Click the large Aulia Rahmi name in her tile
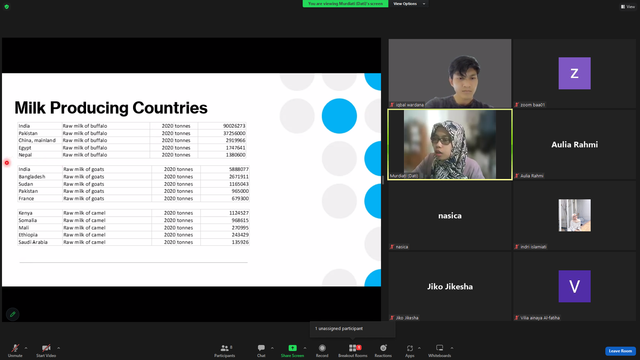640x360 pixels. (574, 144)
